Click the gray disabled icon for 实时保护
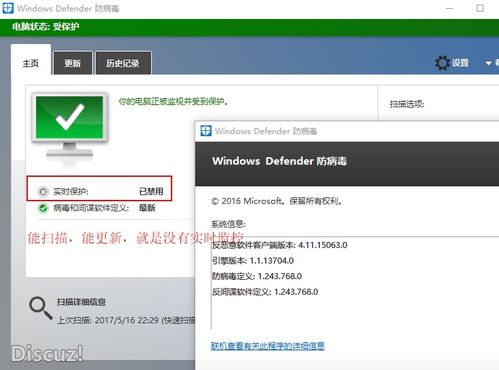The width and height of the screenshot is (499, 370). click(43, 192)
